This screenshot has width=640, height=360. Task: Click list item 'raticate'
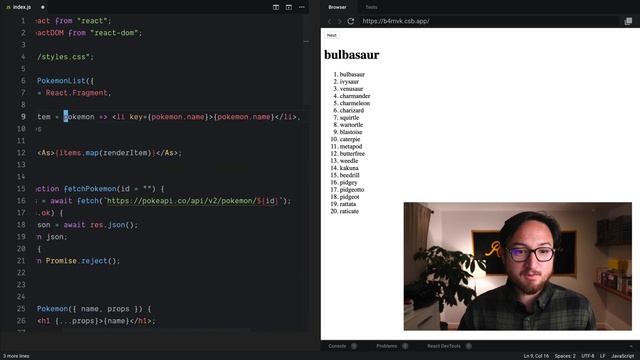tap(349, 211)
